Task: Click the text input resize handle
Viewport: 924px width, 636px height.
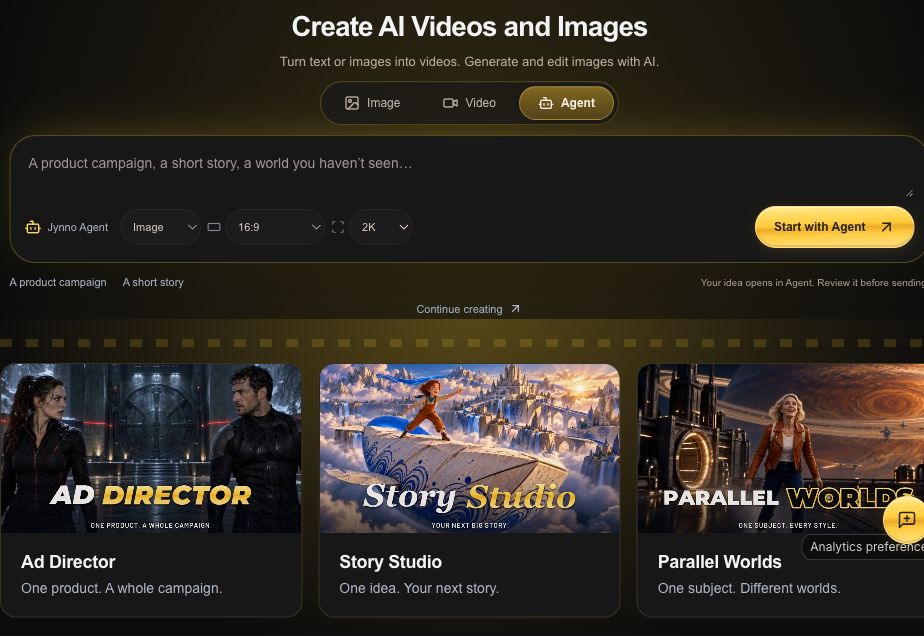Action: pyautogui.click(x=909, y=193)
